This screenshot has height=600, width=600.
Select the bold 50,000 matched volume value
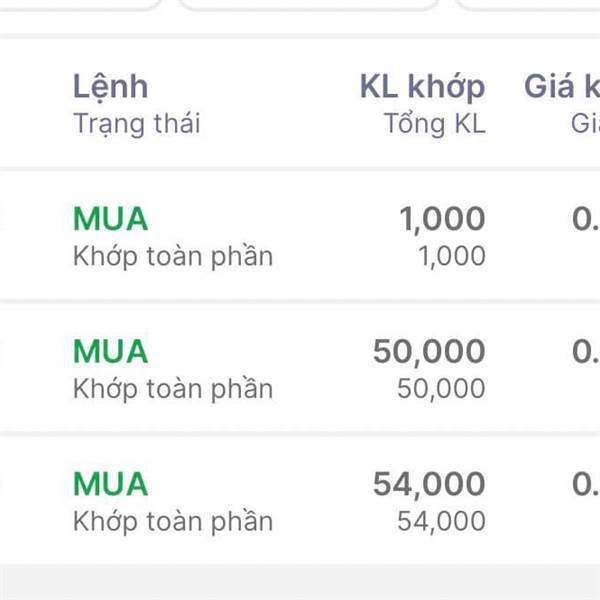[429, 352]
